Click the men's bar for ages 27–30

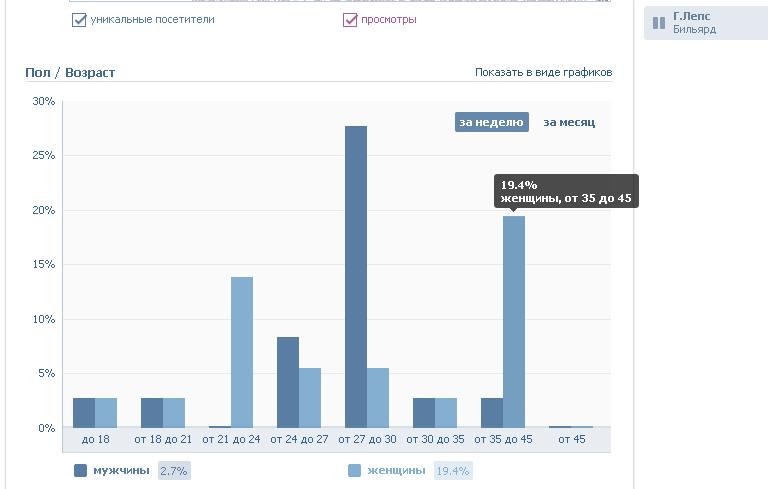pos(355,277)
